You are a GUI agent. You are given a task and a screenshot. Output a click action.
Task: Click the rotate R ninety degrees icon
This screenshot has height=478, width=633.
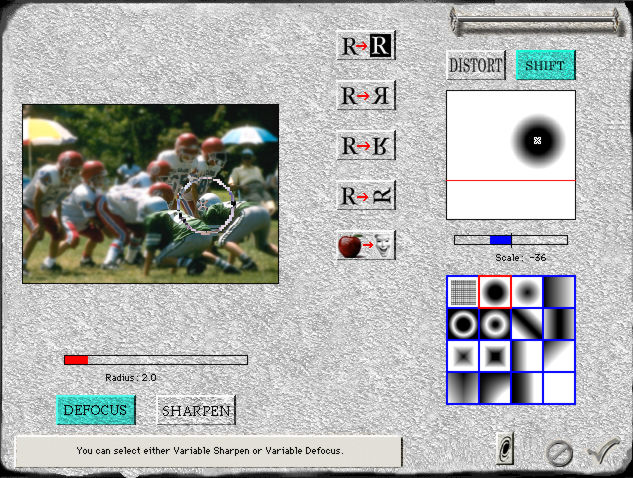(x=366, y=194)
